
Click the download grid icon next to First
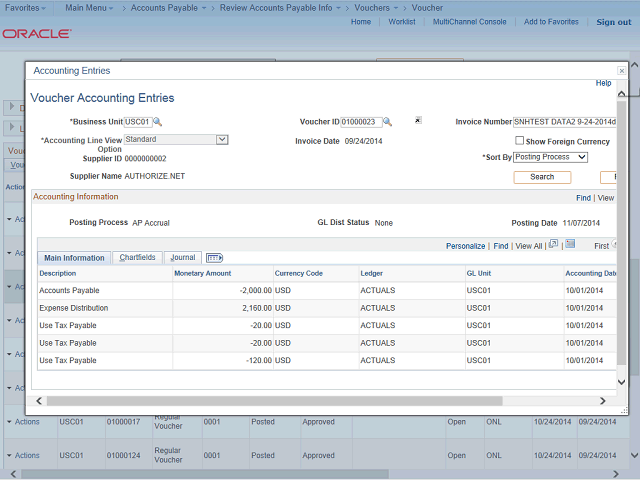[x=569, y=244]
